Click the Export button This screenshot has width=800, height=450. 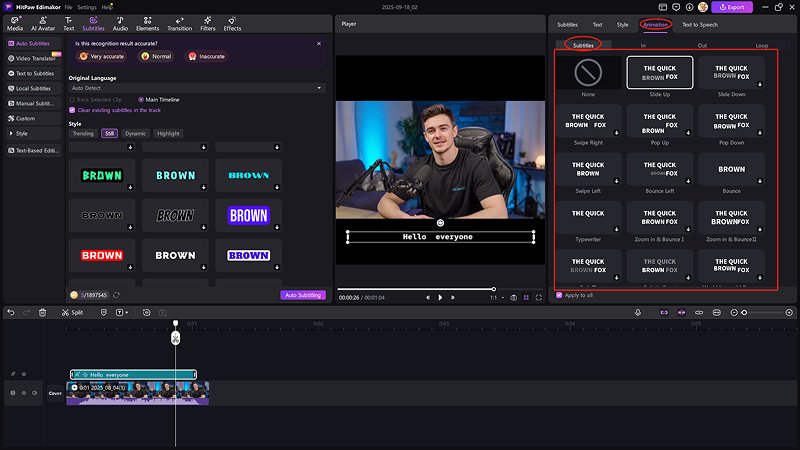(x=731, y=7)
